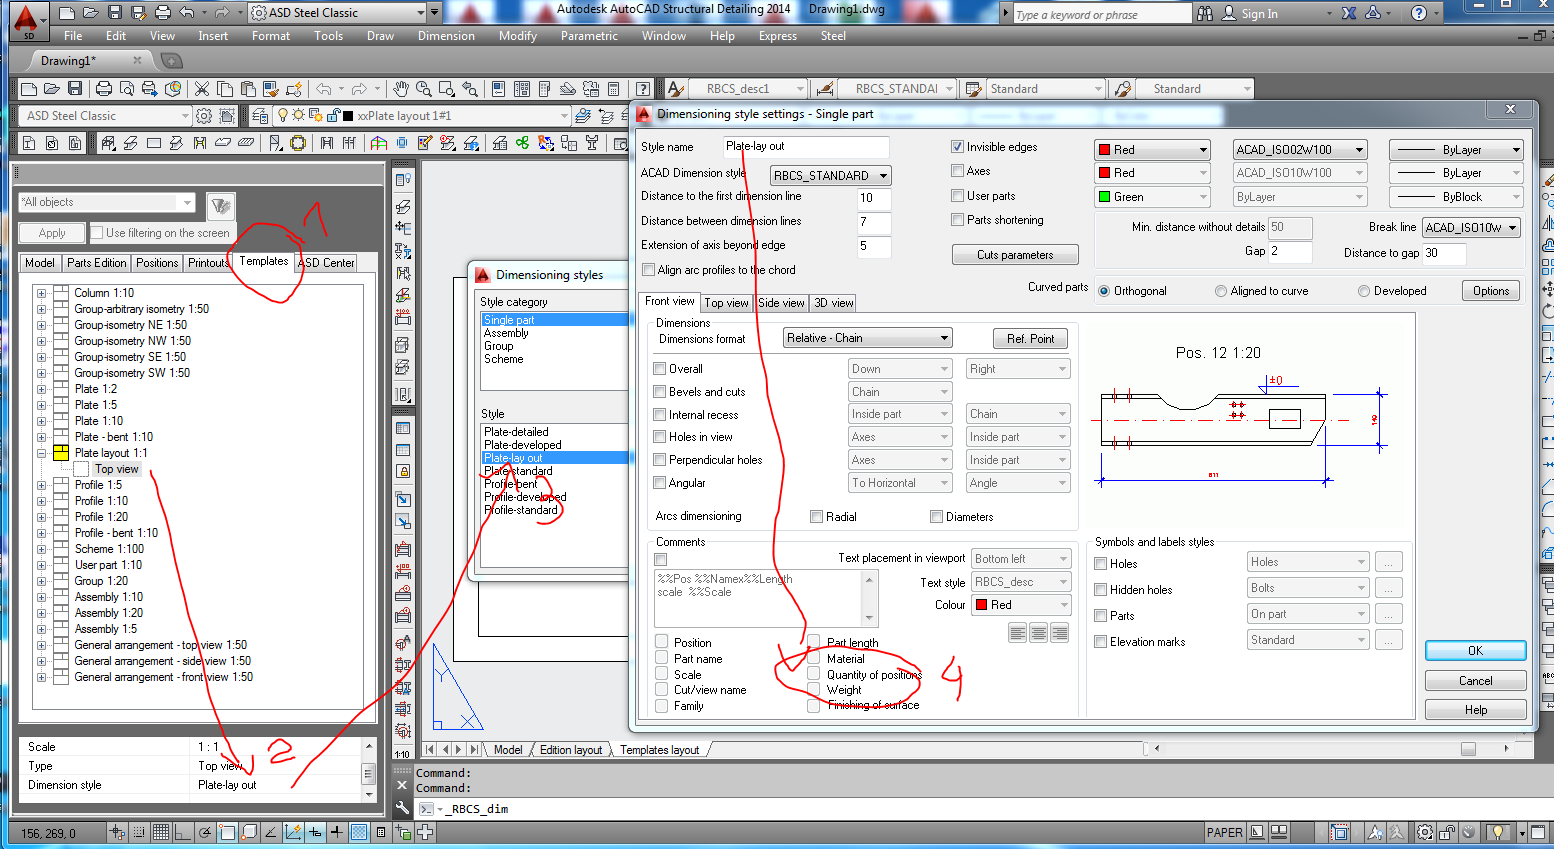Viewport: 1554px width, 849px height.
Task: Select the Developed radio button
Action: (1363, 291)
